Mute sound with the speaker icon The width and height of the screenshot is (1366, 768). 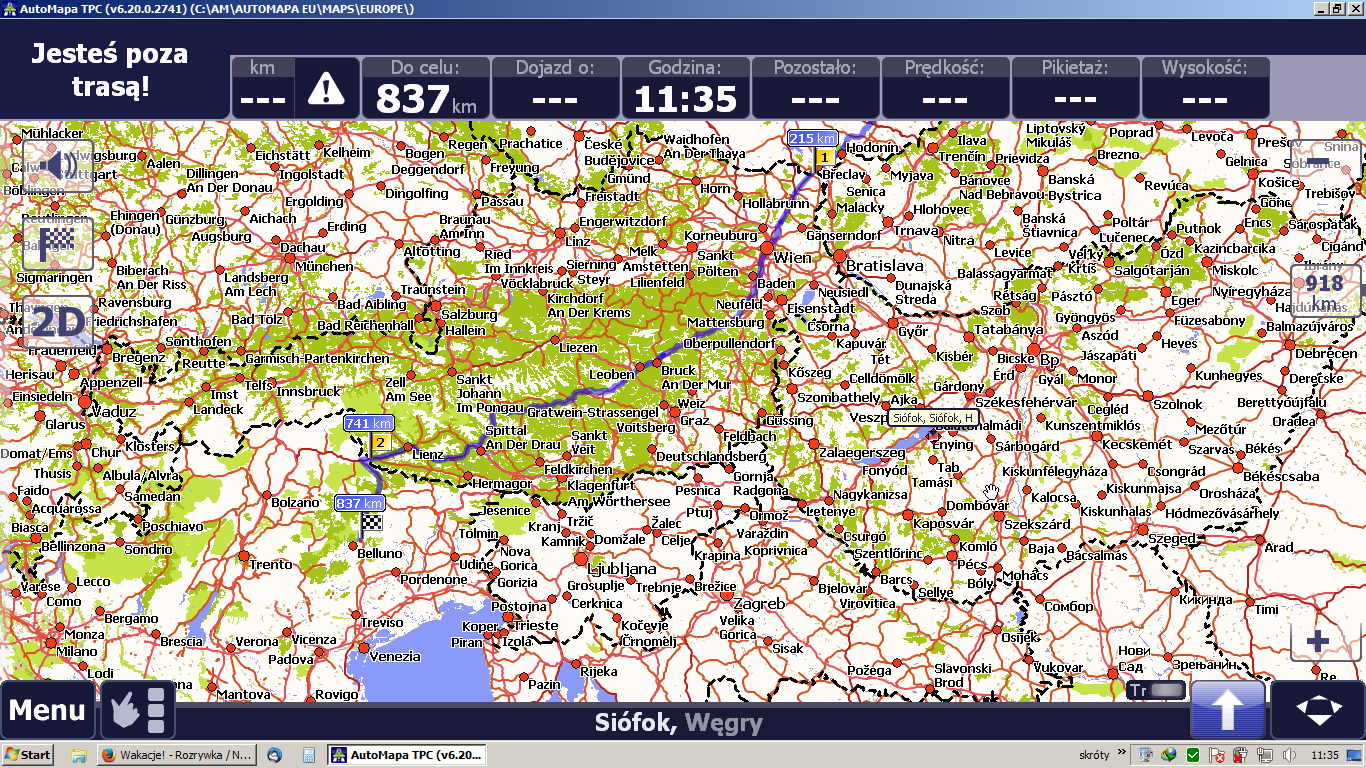[57, 165]
